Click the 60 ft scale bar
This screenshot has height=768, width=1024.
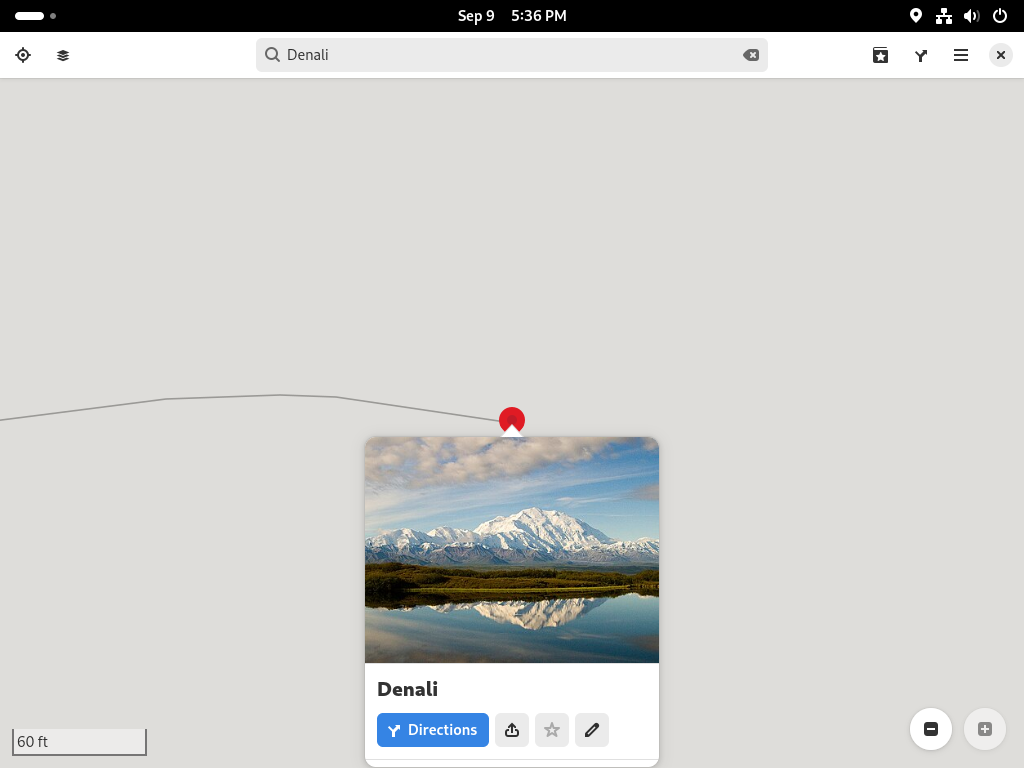point(79,742)
